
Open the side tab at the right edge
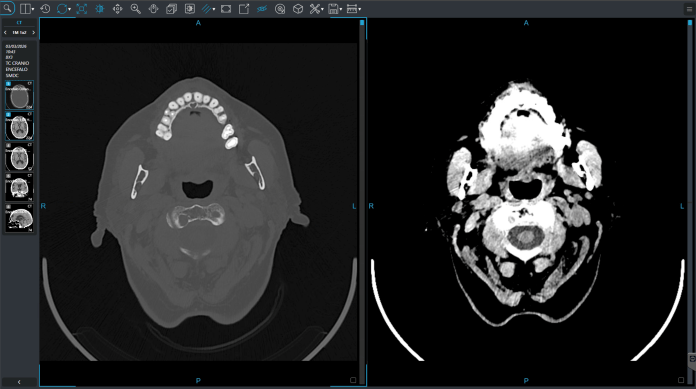coord(692,361)
